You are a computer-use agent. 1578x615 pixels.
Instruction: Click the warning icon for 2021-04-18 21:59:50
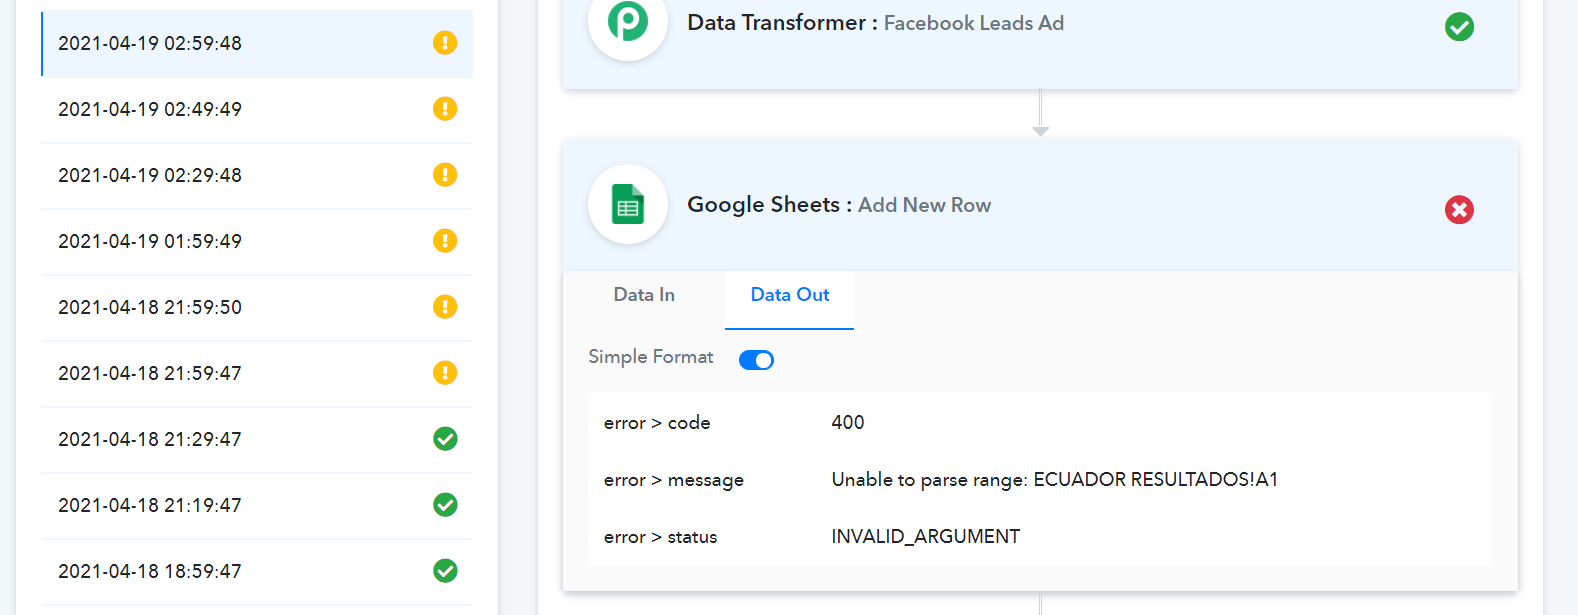pos(445,307)
